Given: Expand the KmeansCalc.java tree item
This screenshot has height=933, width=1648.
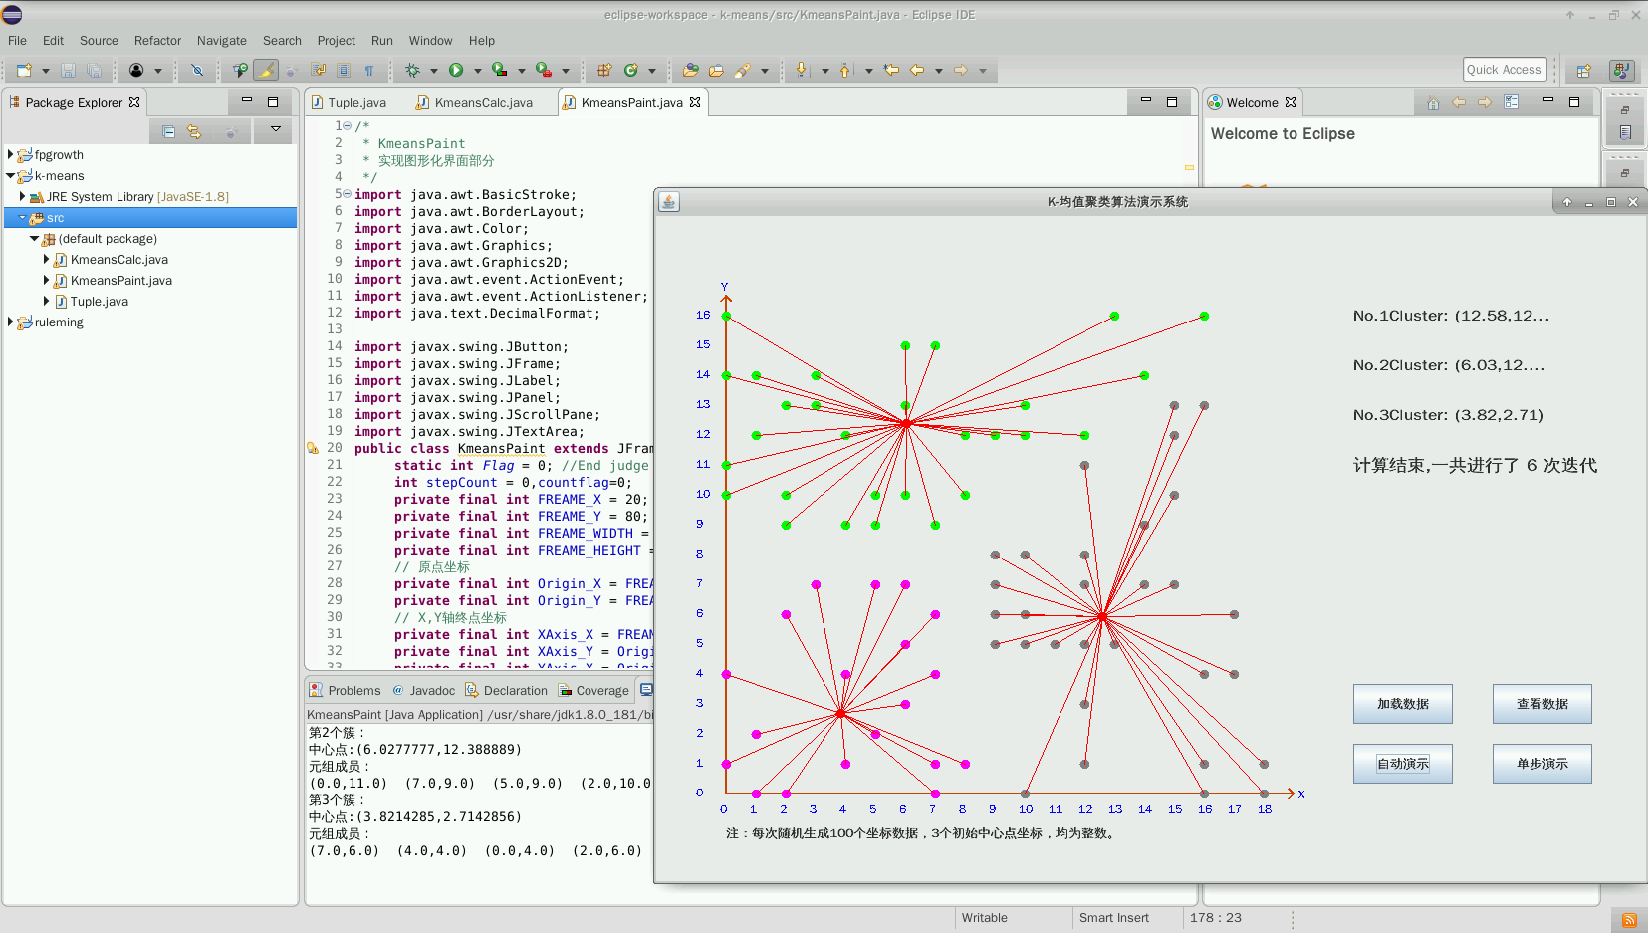Looking at the screenshot, I should [x=46, y=260].
